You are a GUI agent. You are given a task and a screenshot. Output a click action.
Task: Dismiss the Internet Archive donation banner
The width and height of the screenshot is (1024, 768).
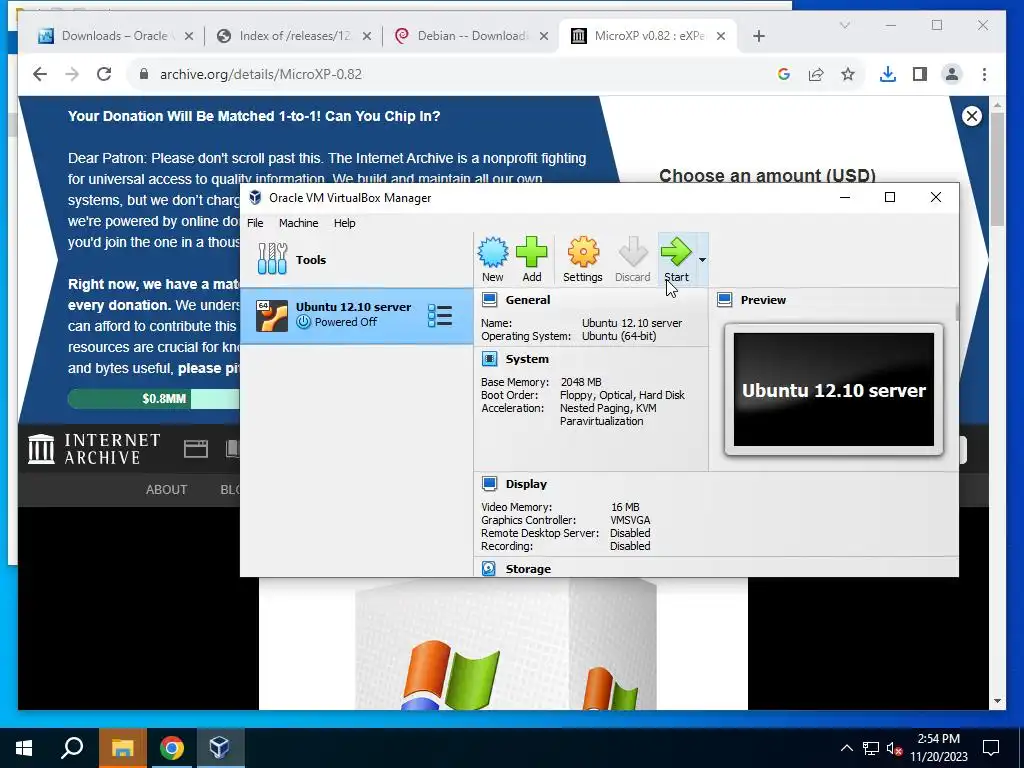[x=972, y=116]
